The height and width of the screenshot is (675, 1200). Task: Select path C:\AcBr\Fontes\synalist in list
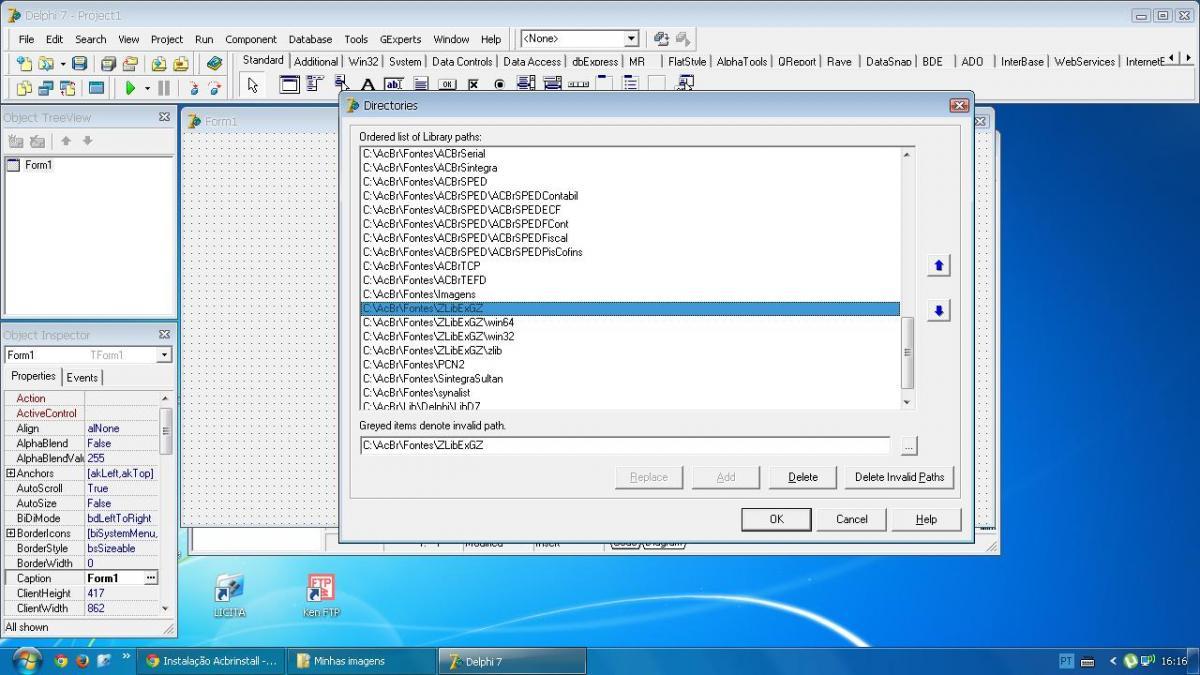coord(630,393)
